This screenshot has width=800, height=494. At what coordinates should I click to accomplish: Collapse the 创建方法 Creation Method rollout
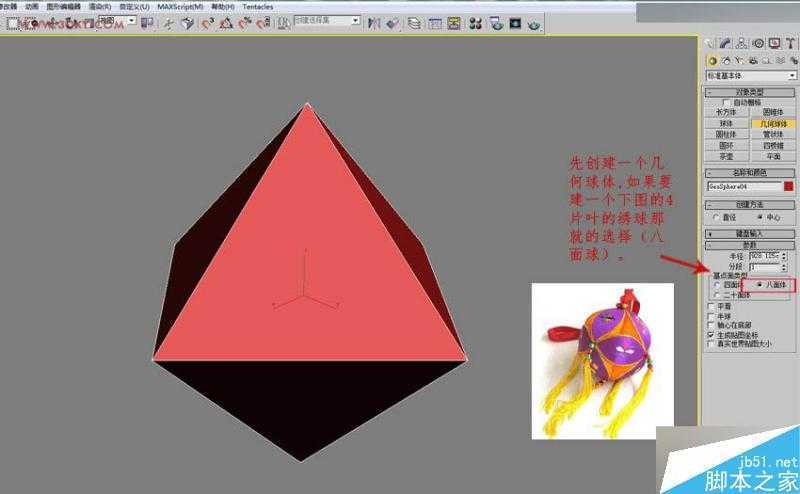pyautogui.click(x=749, y=205)
